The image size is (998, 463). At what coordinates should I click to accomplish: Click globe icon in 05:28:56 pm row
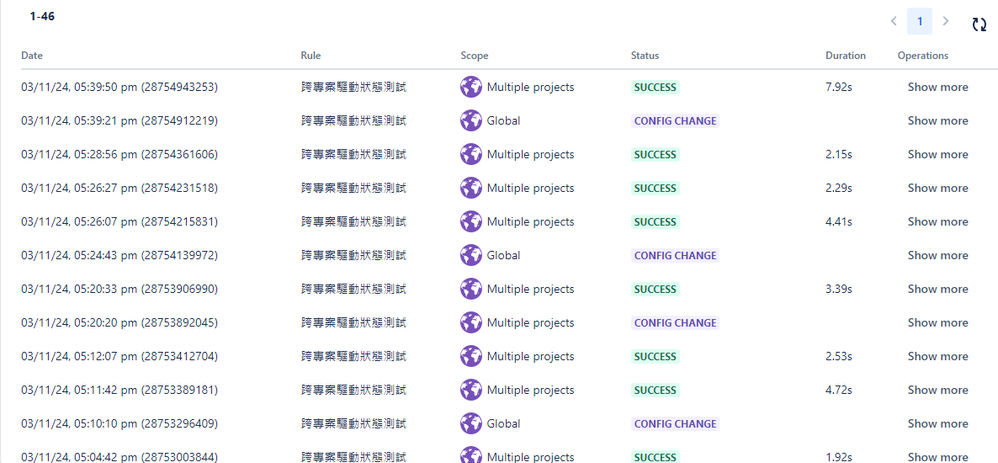pos(471,154)
